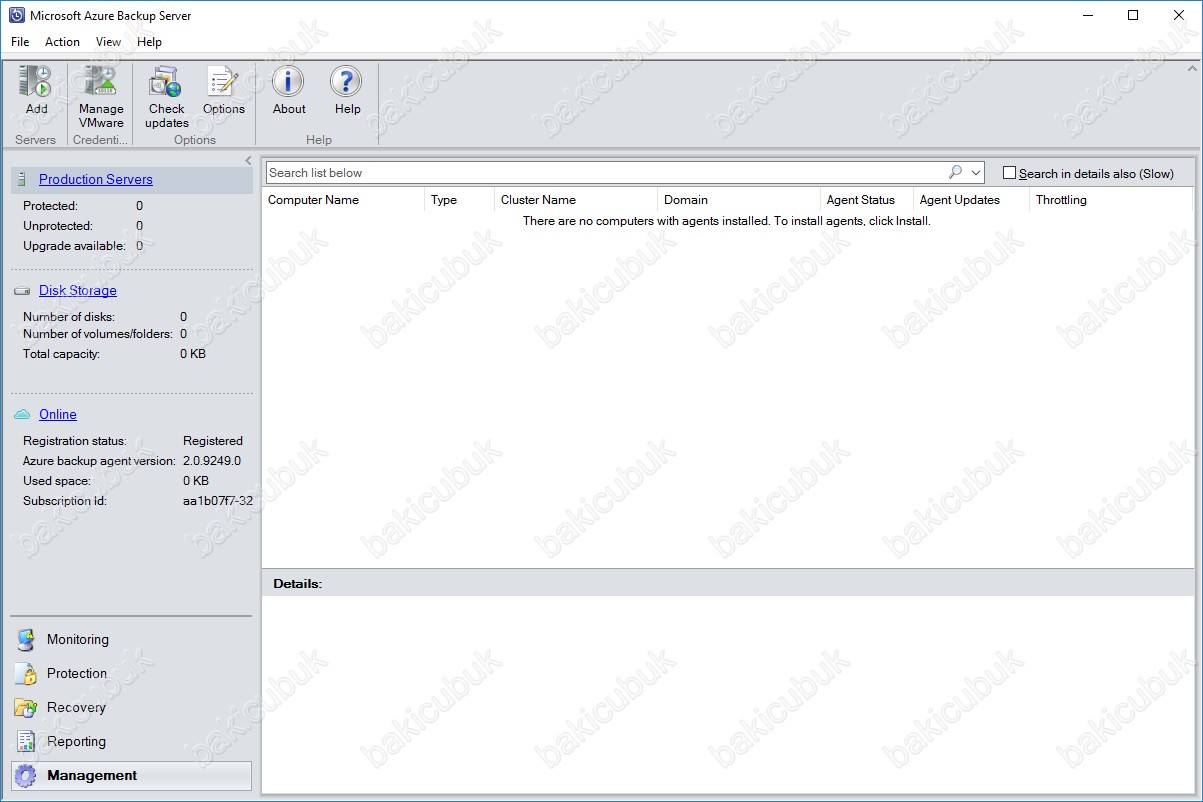Open the File menu

coord(20,42)
